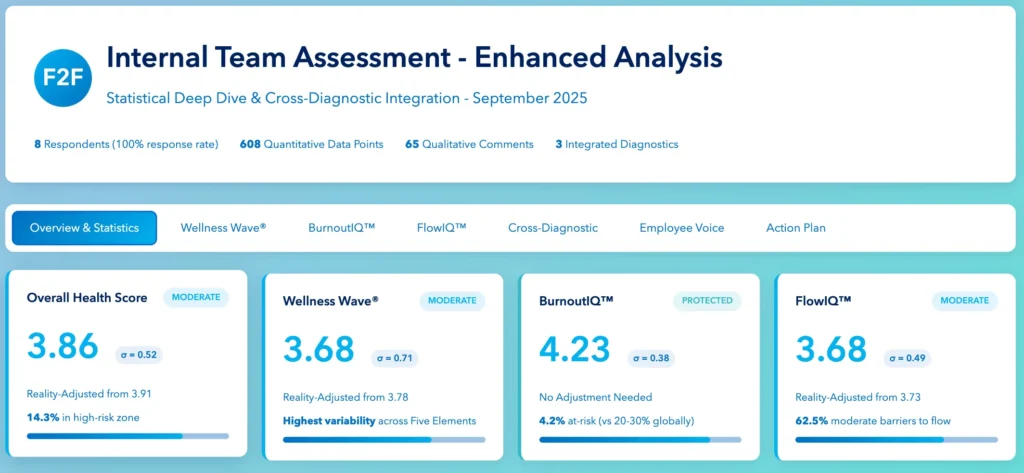Open the Cross-Diagnostic tab
Screen dimensions: 1024x473
click(x=552, y=228)
